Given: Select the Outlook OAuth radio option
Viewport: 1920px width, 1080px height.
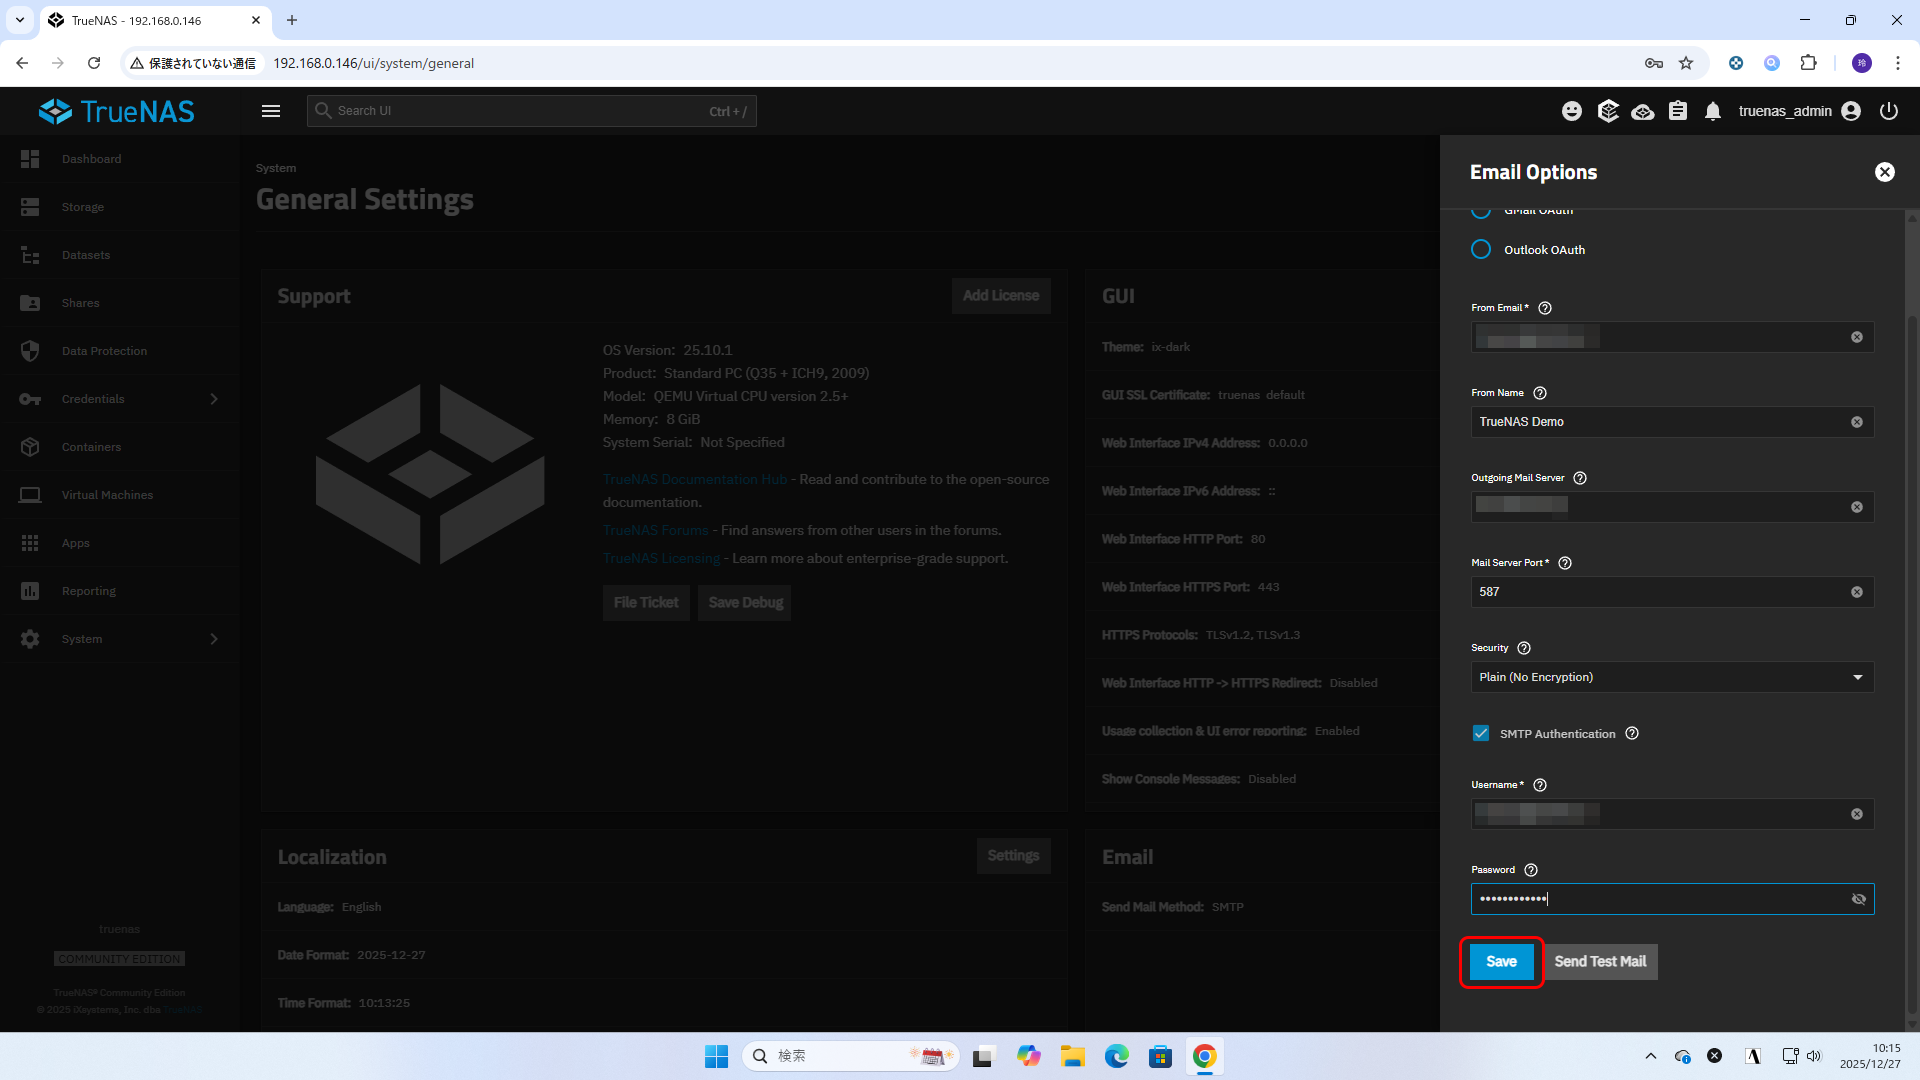Looking at the screenshot, I should [1481, 249].
